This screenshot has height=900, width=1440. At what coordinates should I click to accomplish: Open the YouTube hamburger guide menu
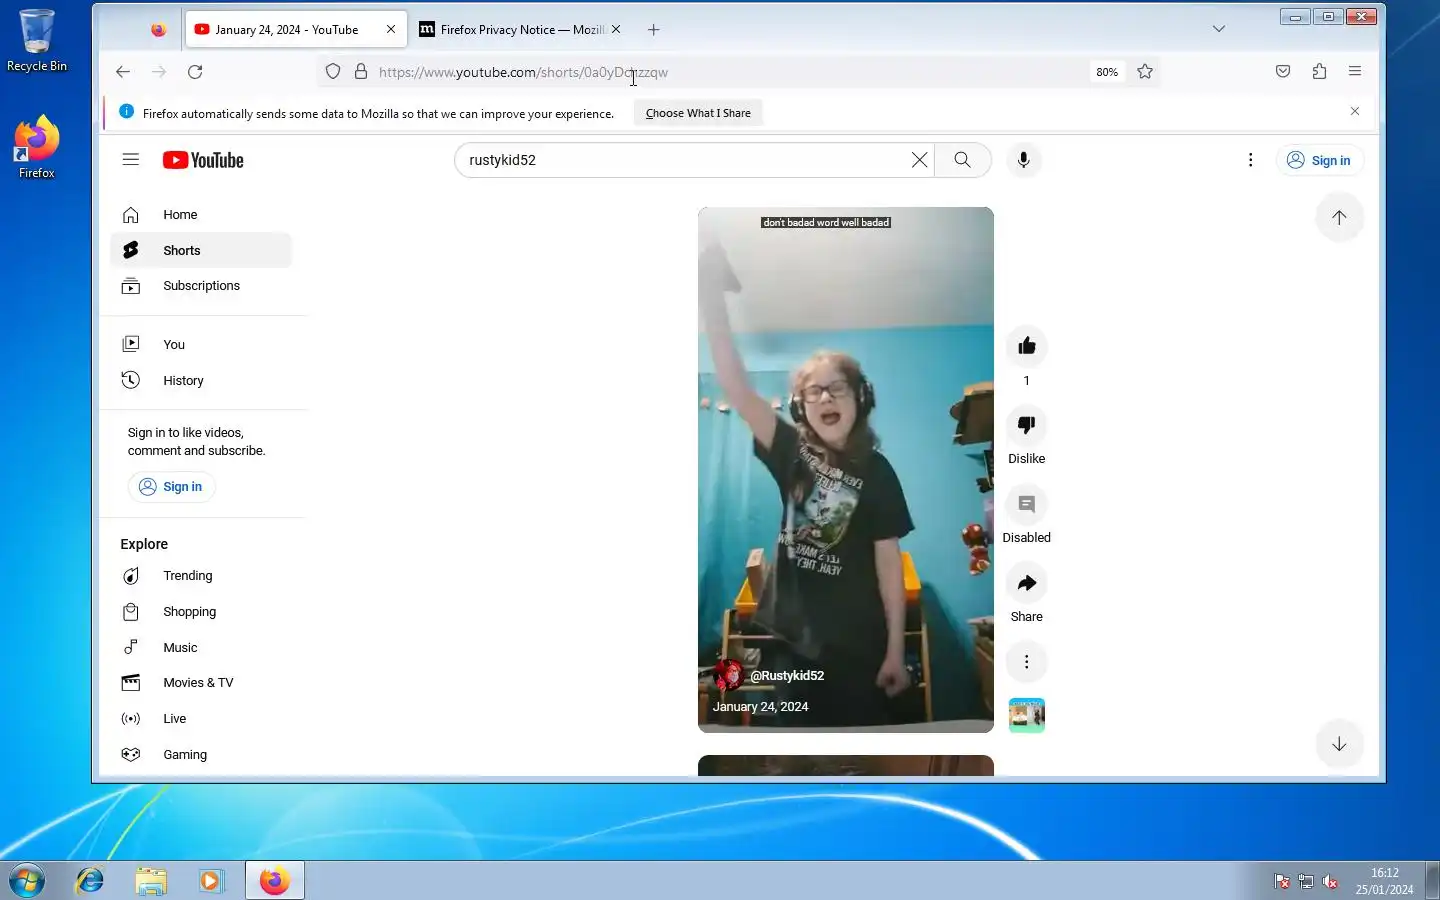pos(130,160)
